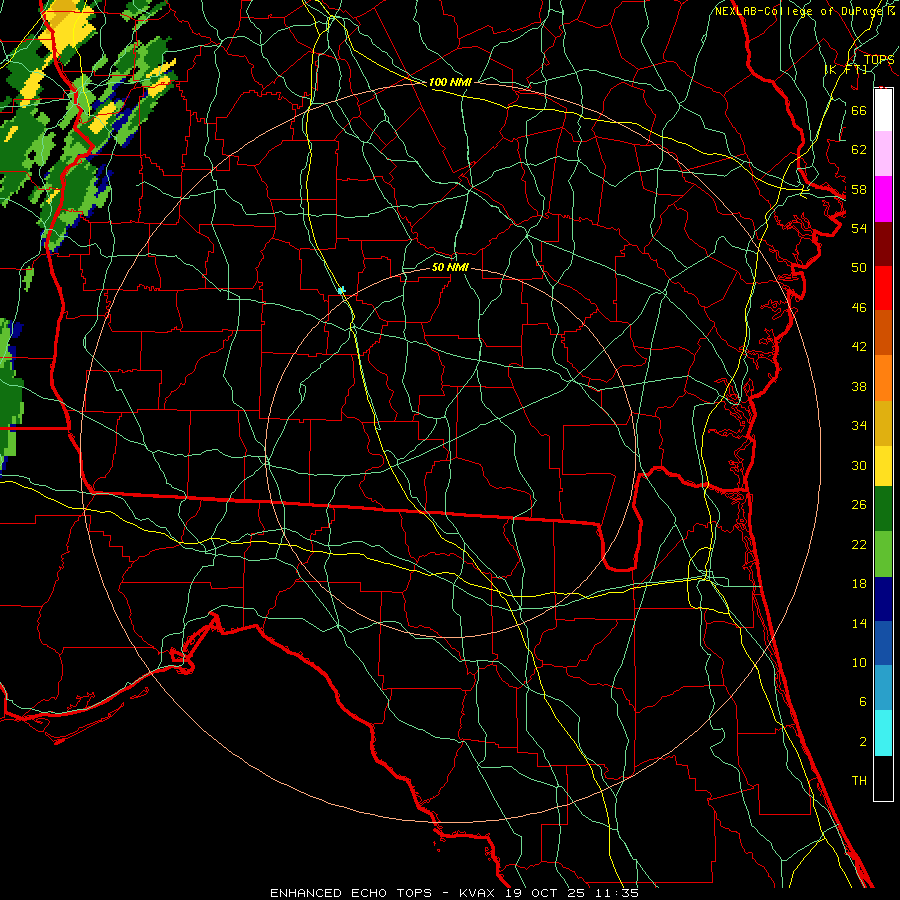Click the dark red swatch between 50 and 54
The width and height of the screenshot is (900, 900).
pyautogui.click(x=883, y=243)
